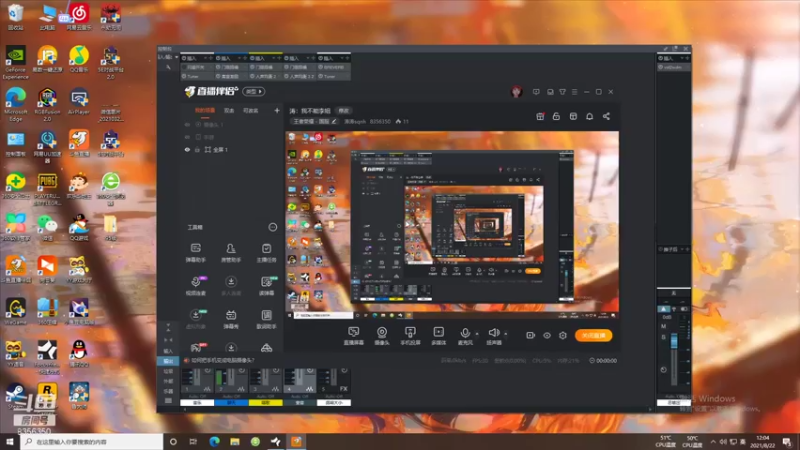Click the share icon above preview
Viewport: 800px width, 450px height.
[606, 116]
